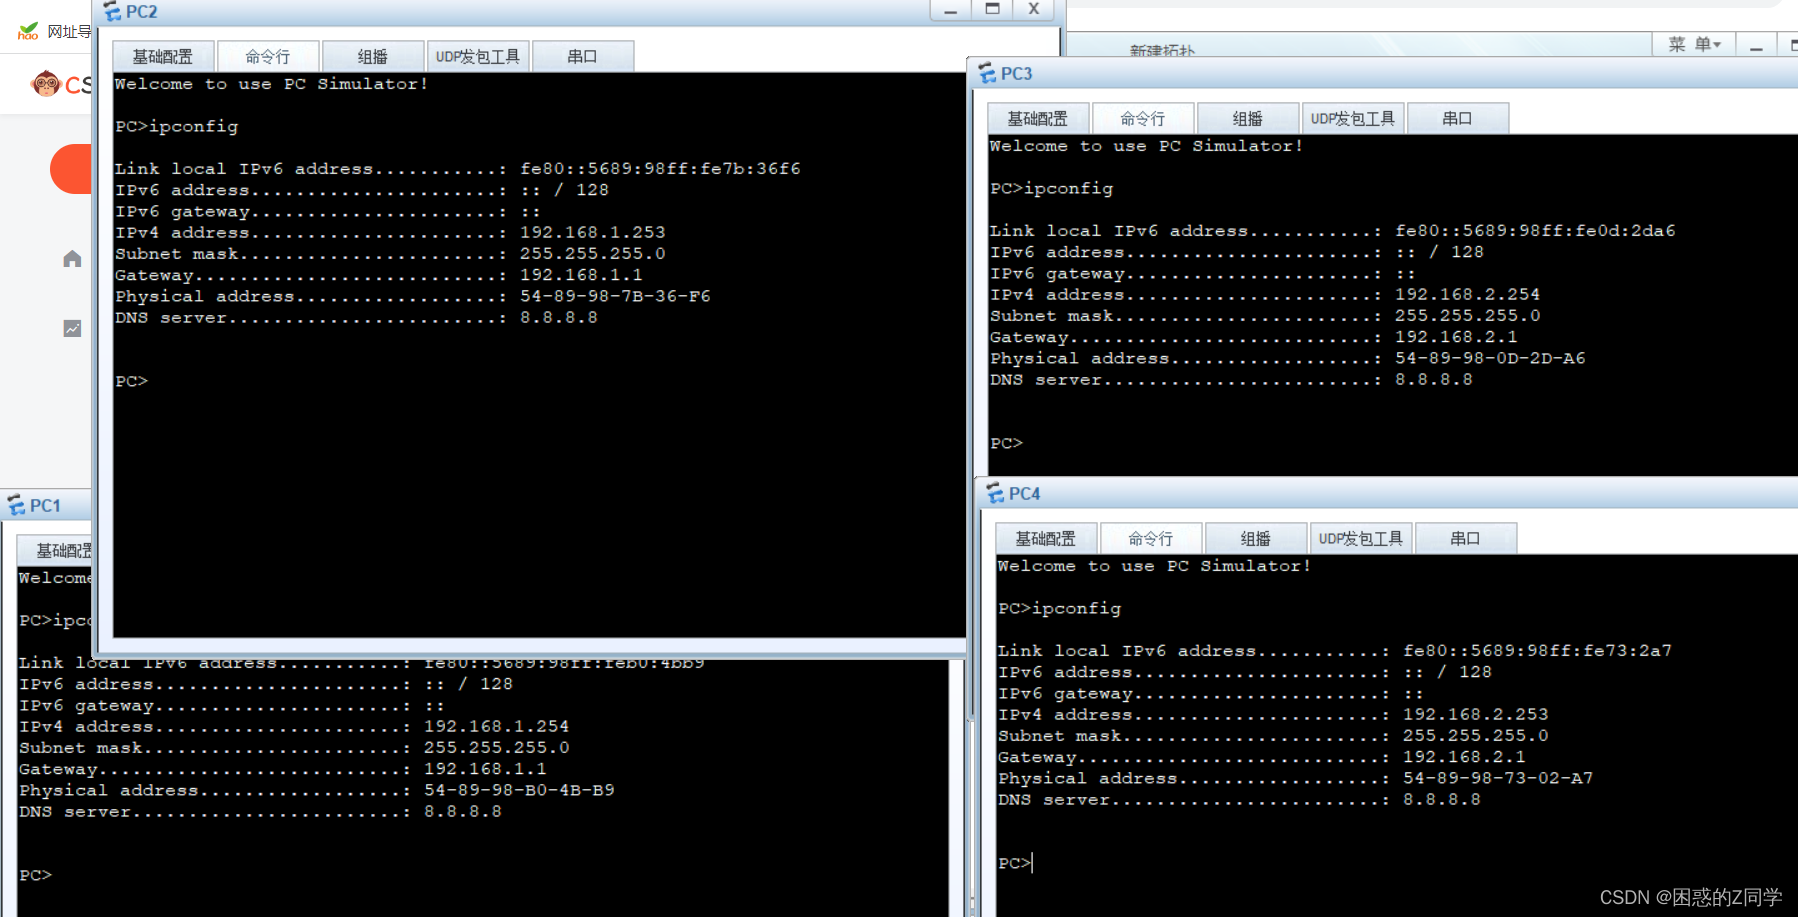Click PC2 gateway value 192.168.1.1
1798x917 pixels.
581,275
